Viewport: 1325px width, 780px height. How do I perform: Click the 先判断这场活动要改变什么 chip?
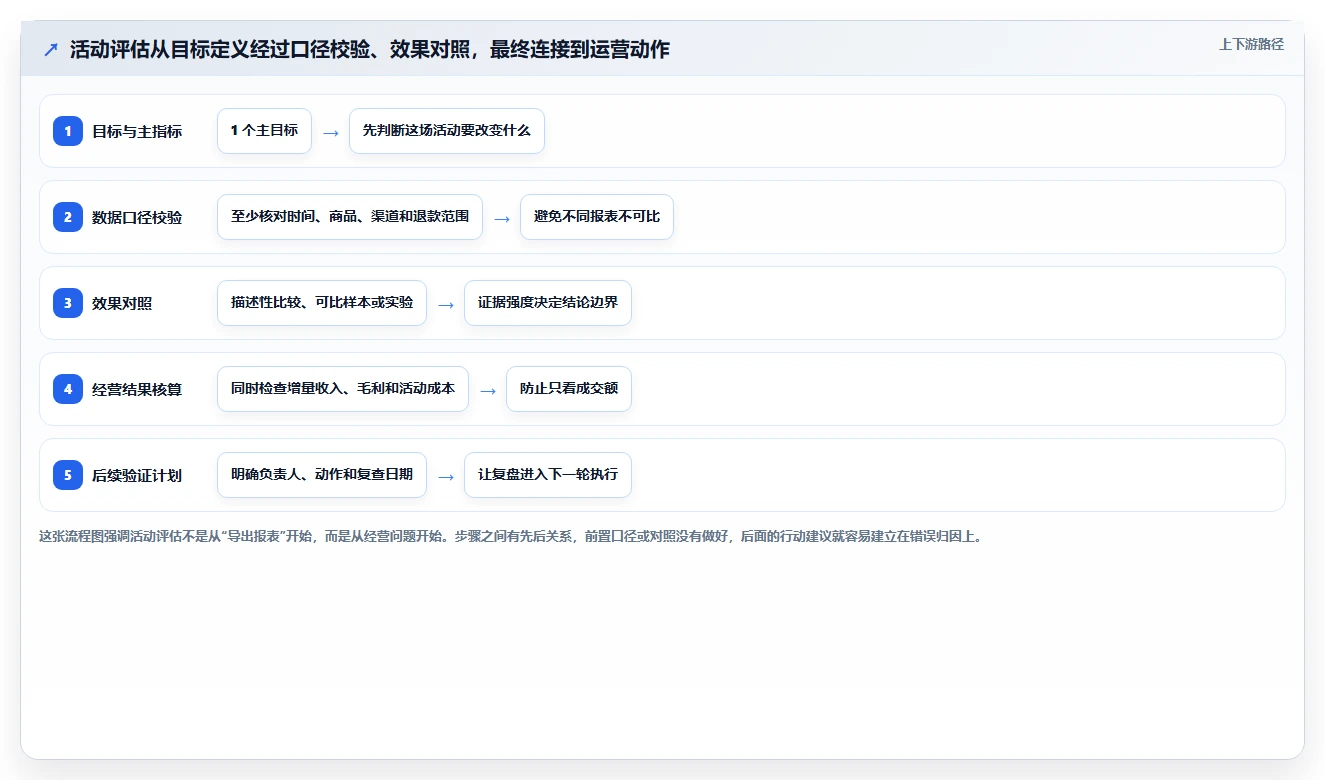447,131
